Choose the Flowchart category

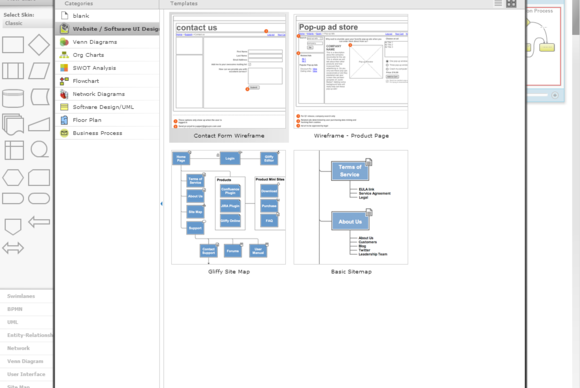(107, 81)
